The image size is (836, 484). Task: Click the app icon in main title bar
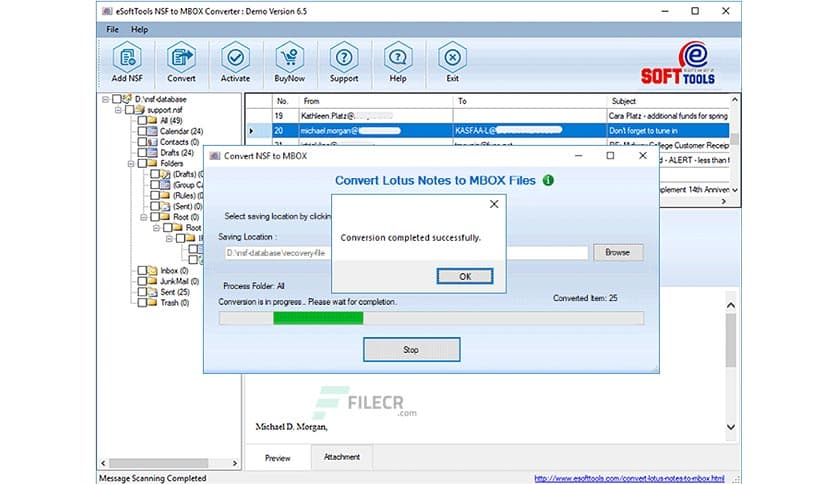107,11
